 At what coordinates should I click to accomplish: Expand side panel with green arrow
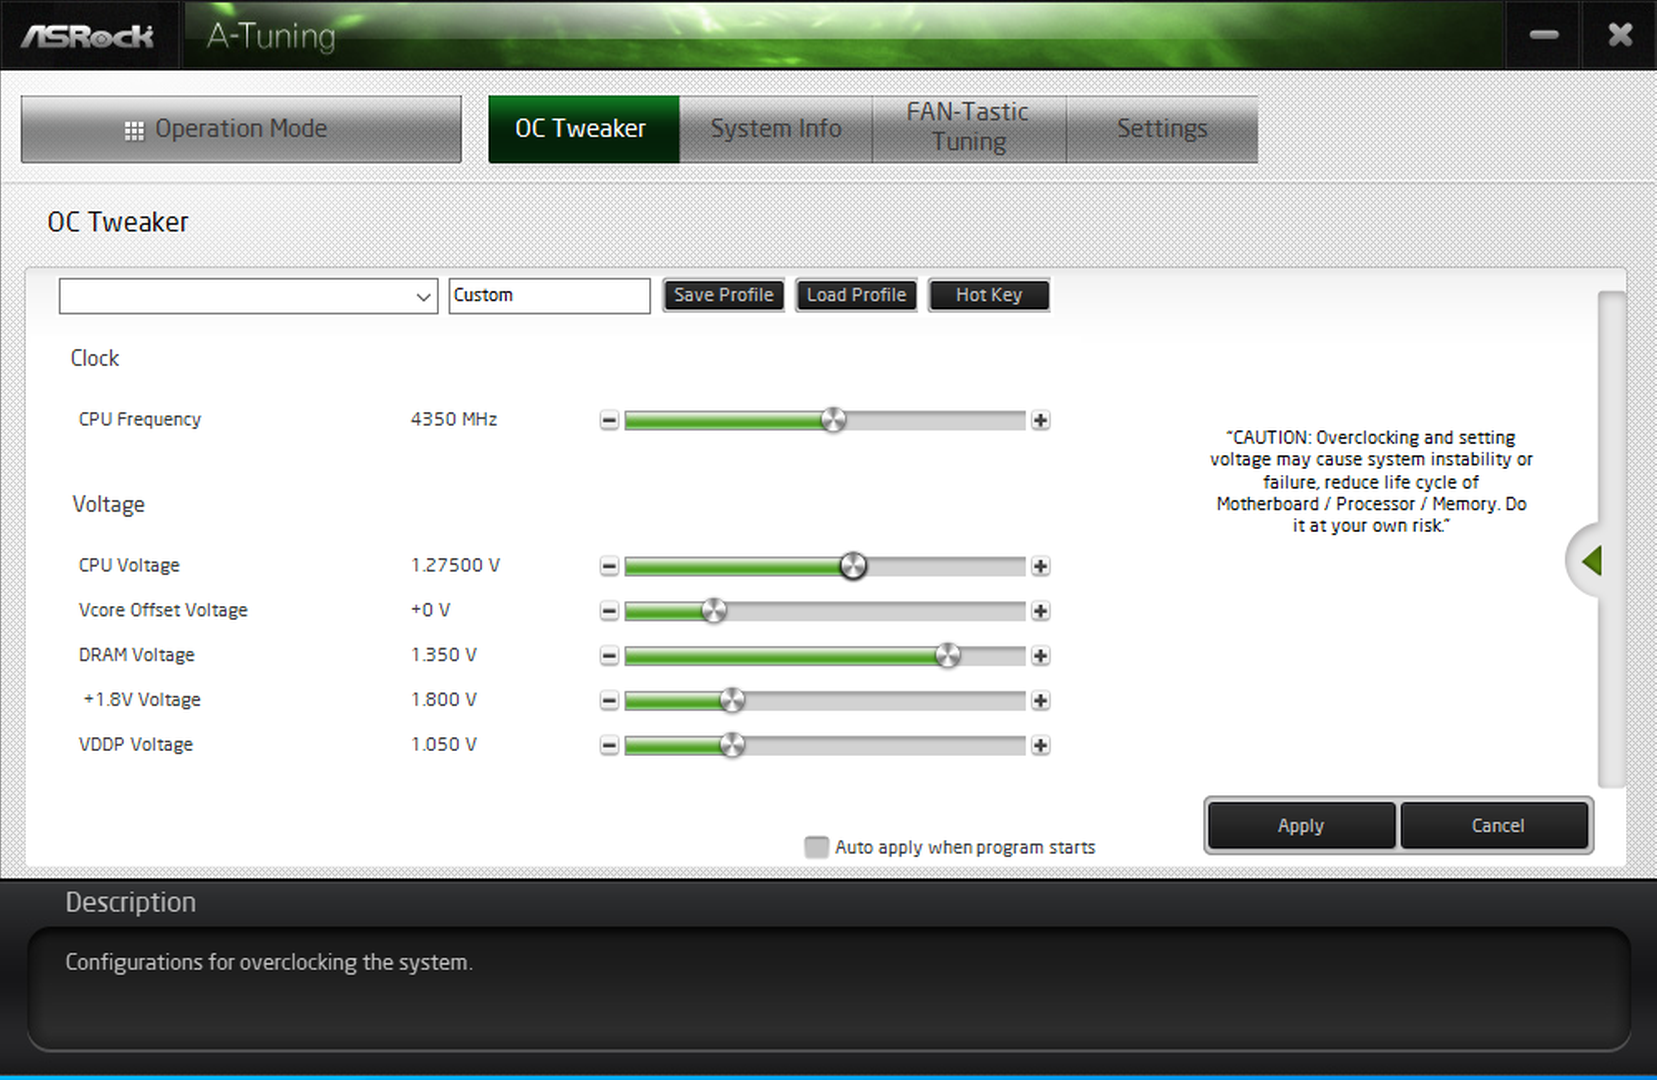1591,561
